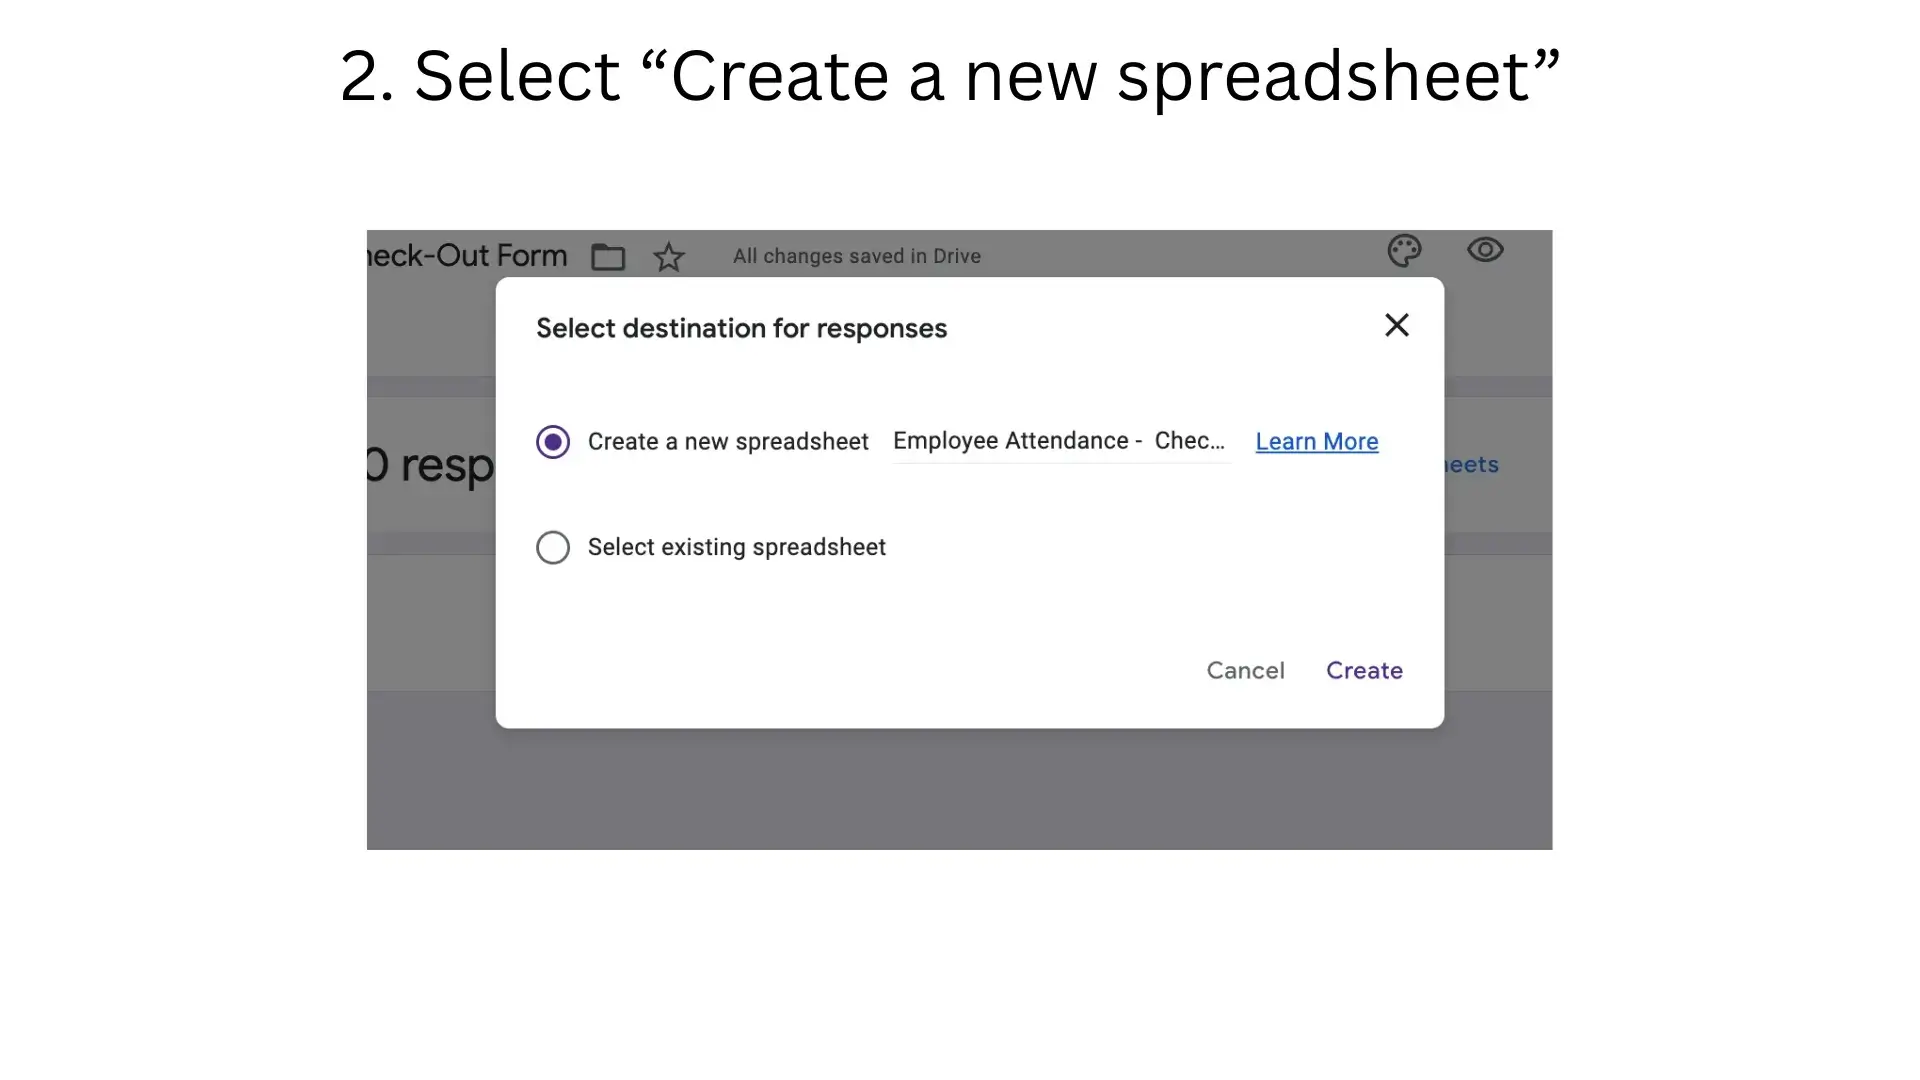Select the dialog title "Select destination for responses"
Viewport: 1920px width, 1080px height.
pyautogui.click(x=741, y=328)
